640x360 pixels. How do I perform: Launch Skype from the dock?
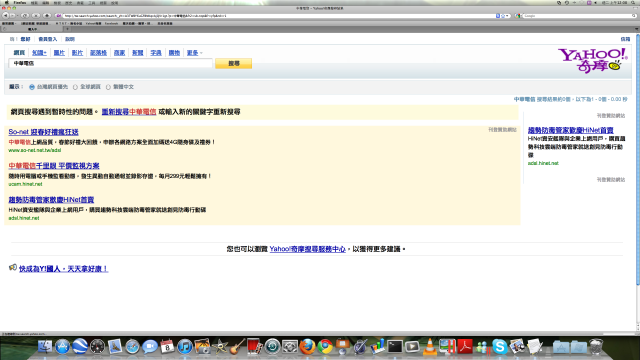(x=500, y=347)
